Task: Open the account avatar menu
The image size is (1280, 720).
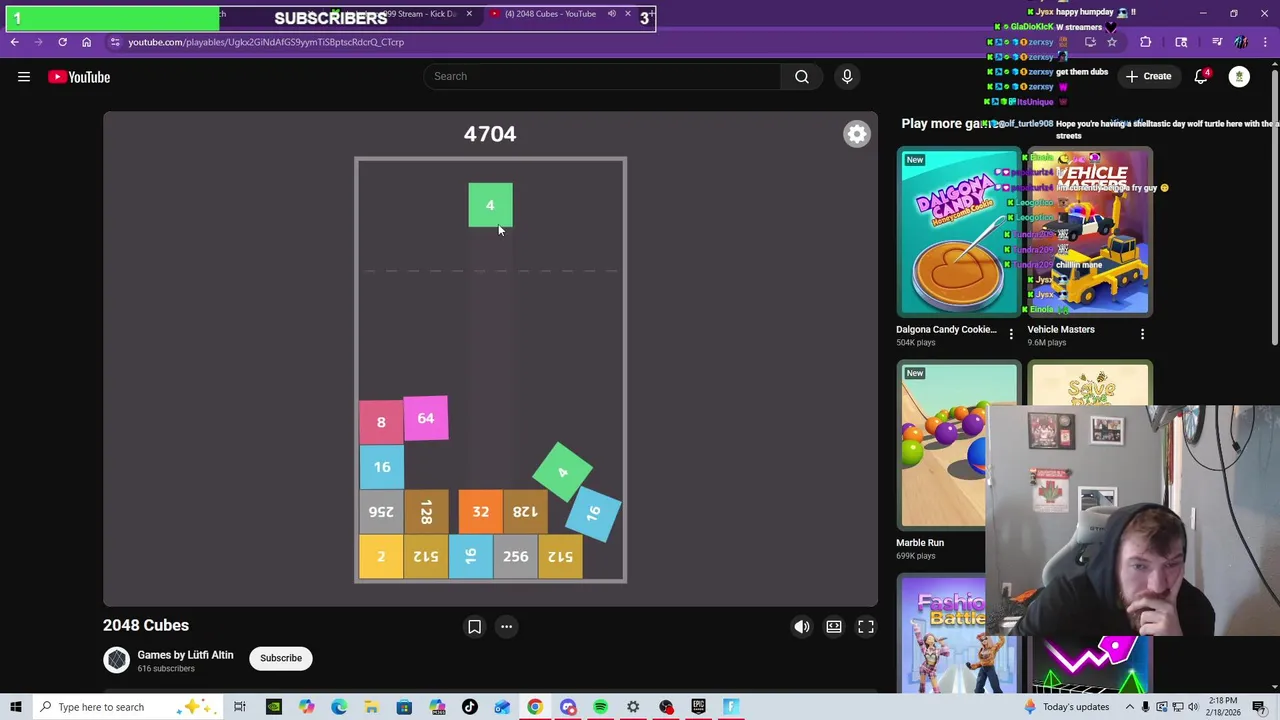Action: click(1239, 76)
